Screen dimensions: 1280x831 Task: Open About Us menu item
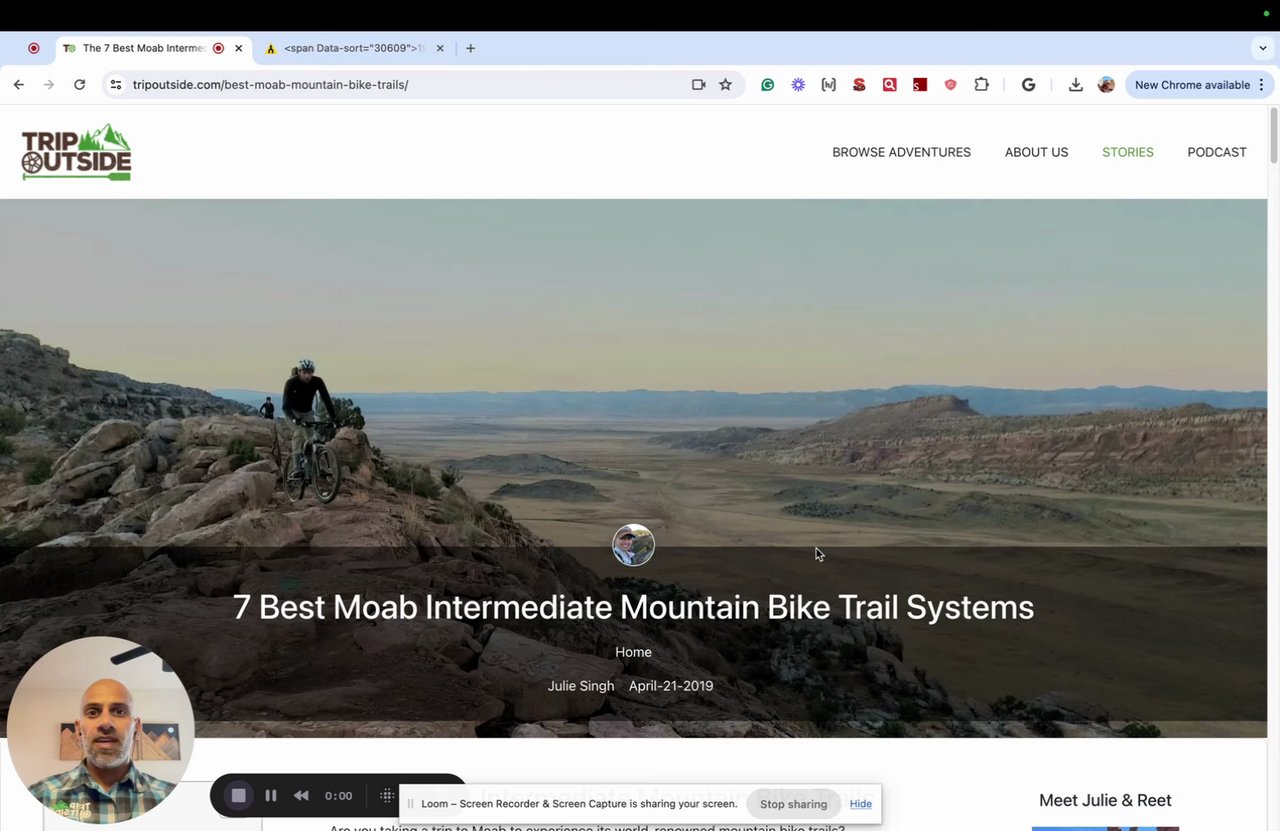[x=1036, y=152]
